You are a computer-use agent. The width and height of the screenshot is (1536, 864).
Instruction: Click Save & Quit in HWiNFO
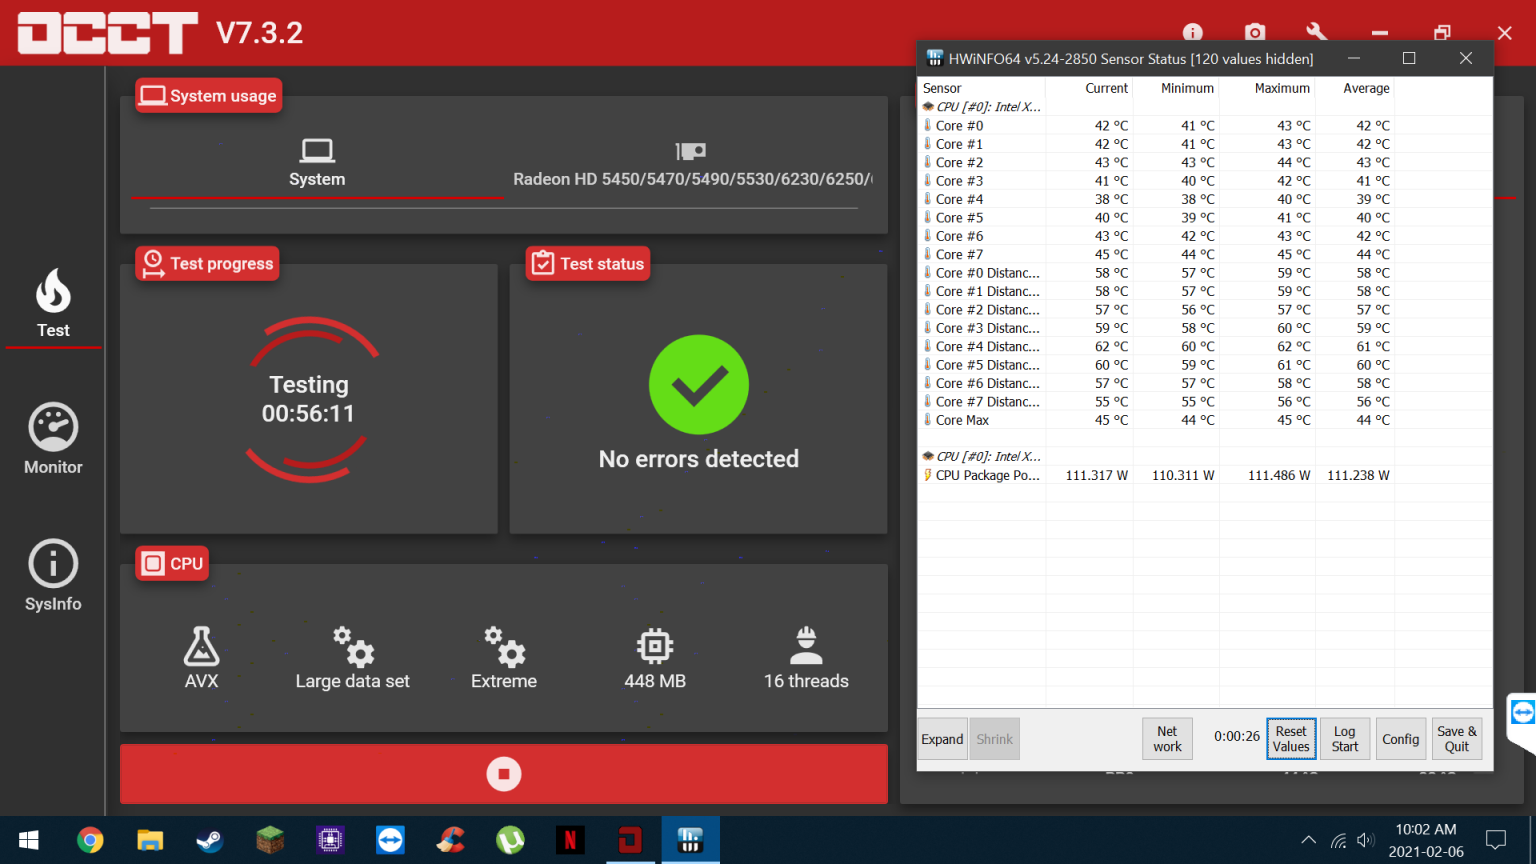point(1456,739)
